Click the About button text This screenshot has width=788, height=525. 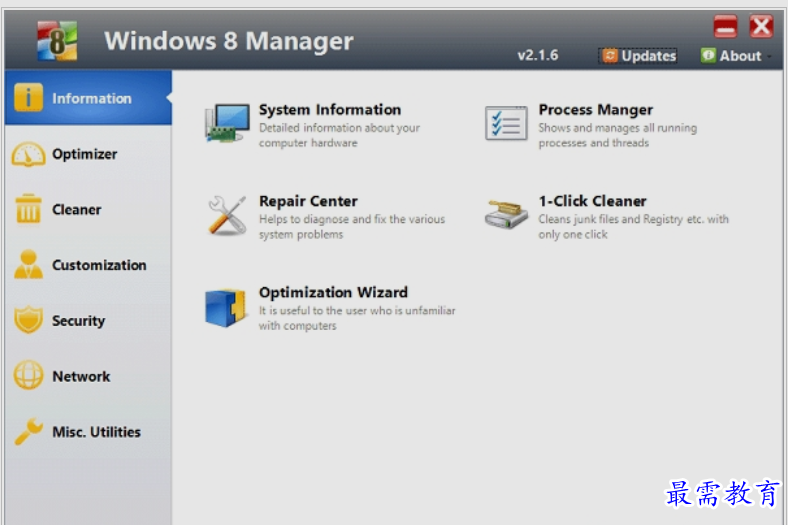point(740,56)
